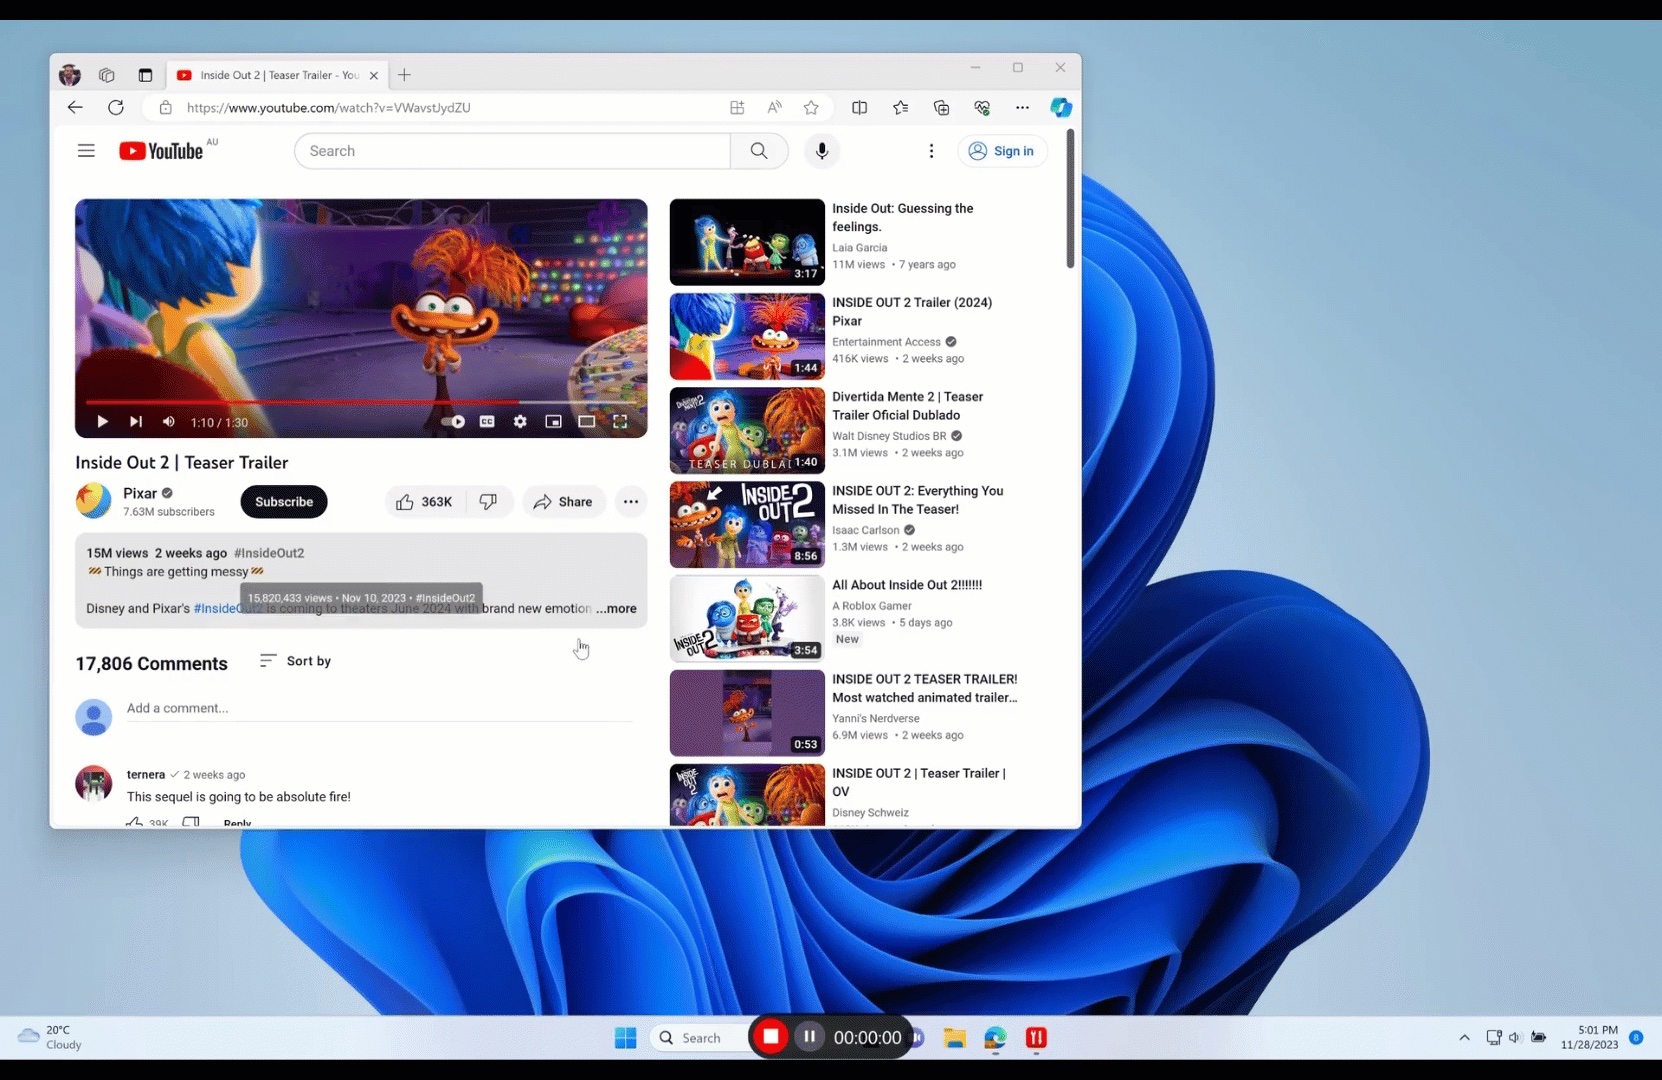Mute the video volume

169,422
